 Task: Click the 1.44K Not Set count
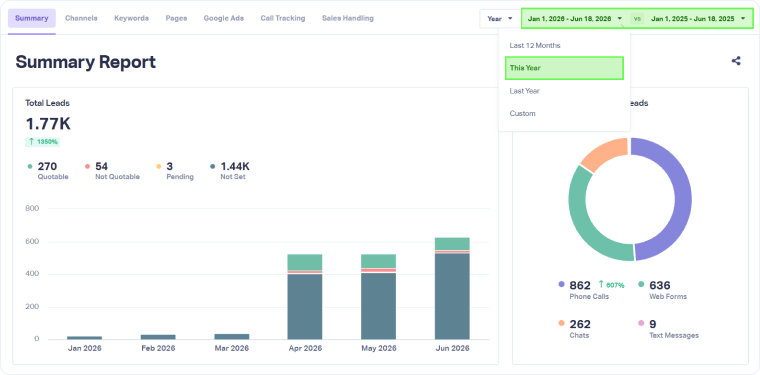(235, 167)
